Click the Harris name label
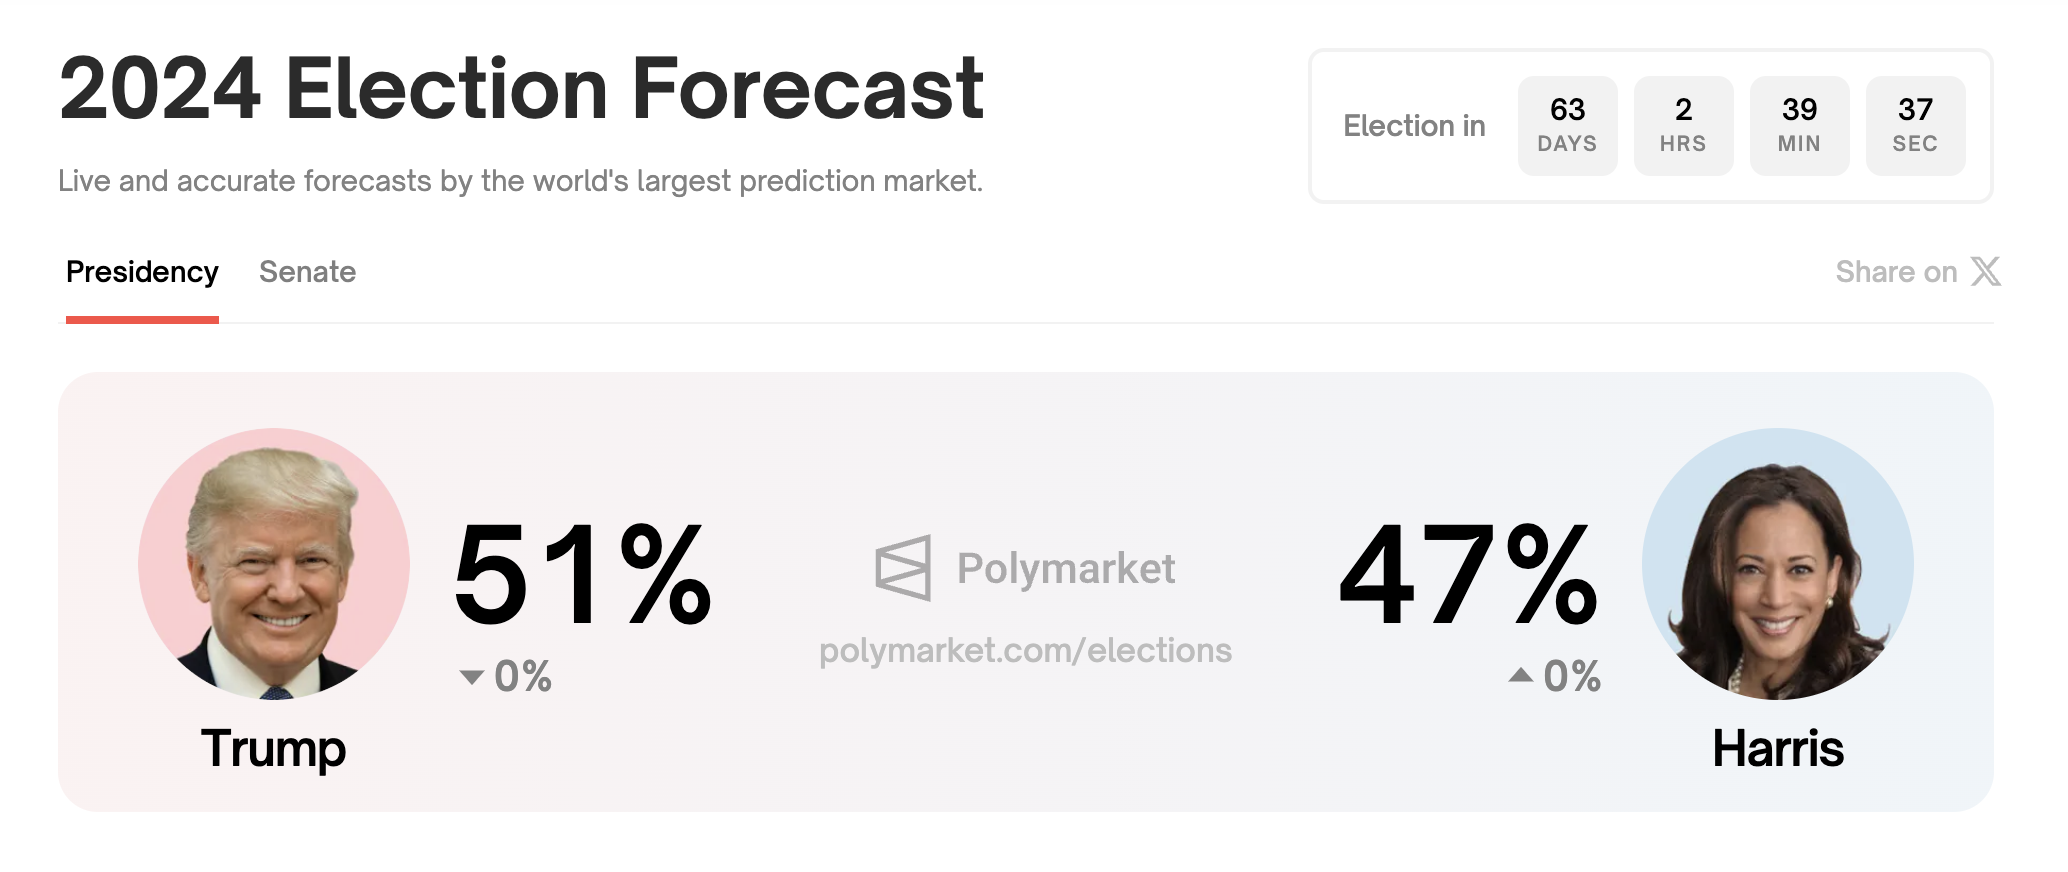This screenshot has width=2068, height=872. click(1778, 748)
